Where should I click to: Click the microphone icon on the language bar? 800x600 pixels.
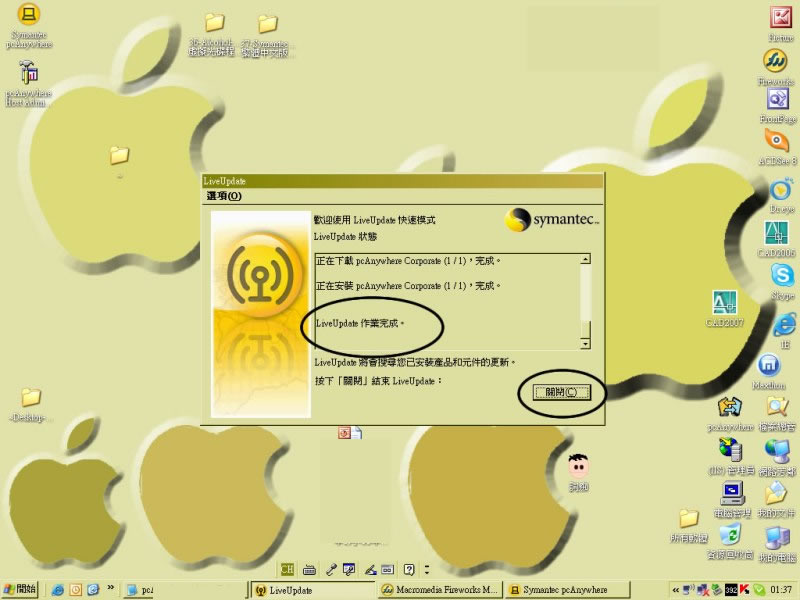331,569
